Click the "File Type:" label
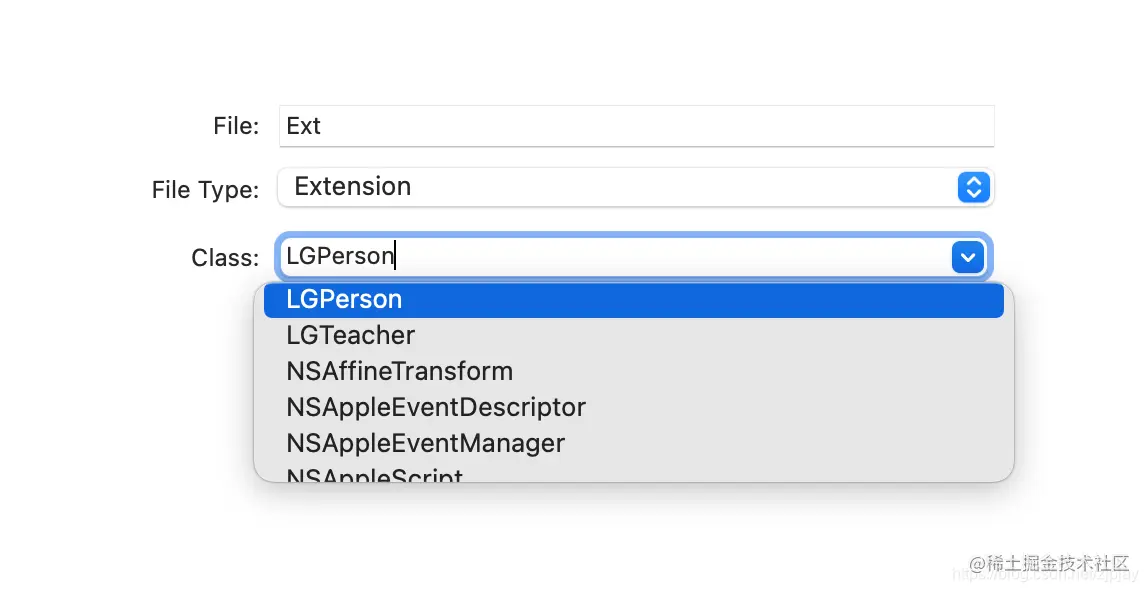The width and height of the screenshot is (1148, 592). coord(205,189)
